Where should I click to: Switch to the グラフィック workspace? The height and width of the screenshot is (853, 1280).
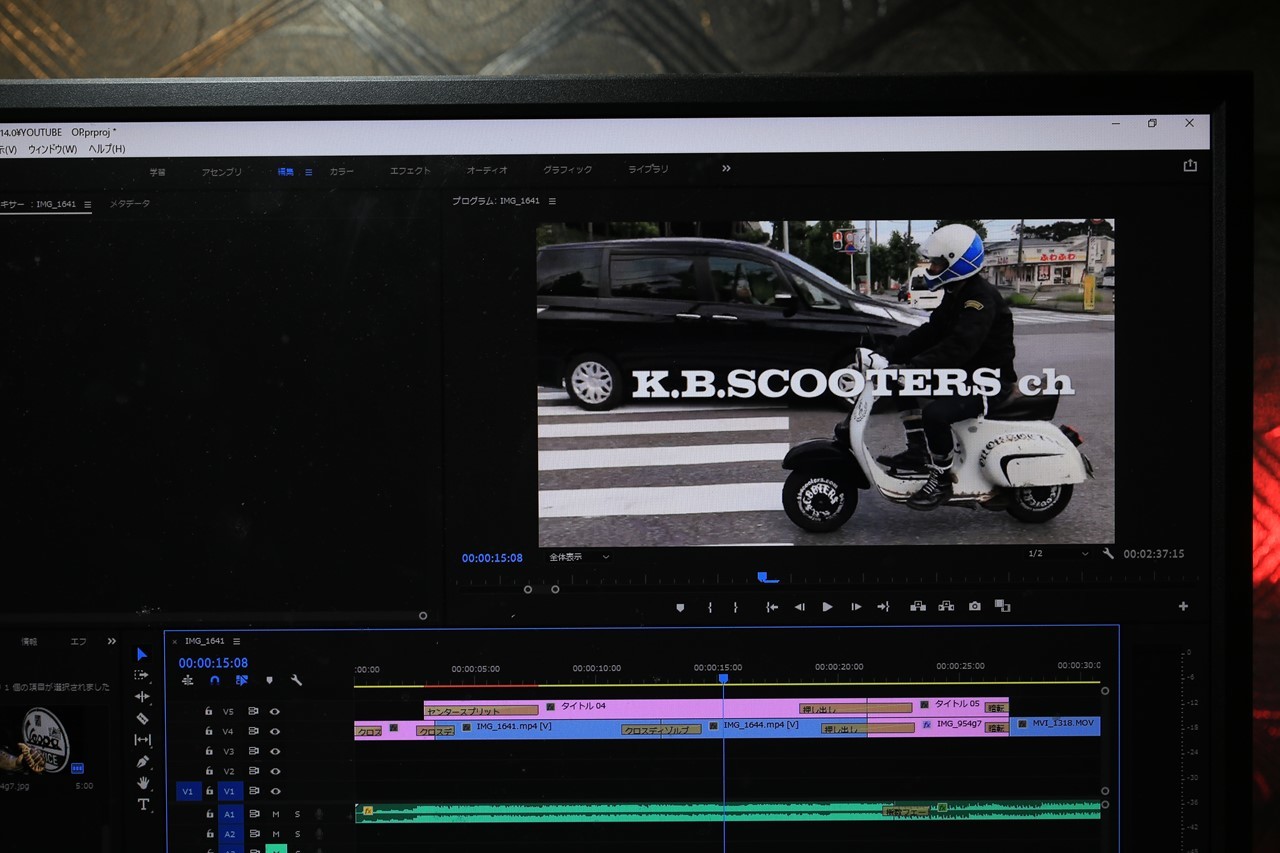567,170
